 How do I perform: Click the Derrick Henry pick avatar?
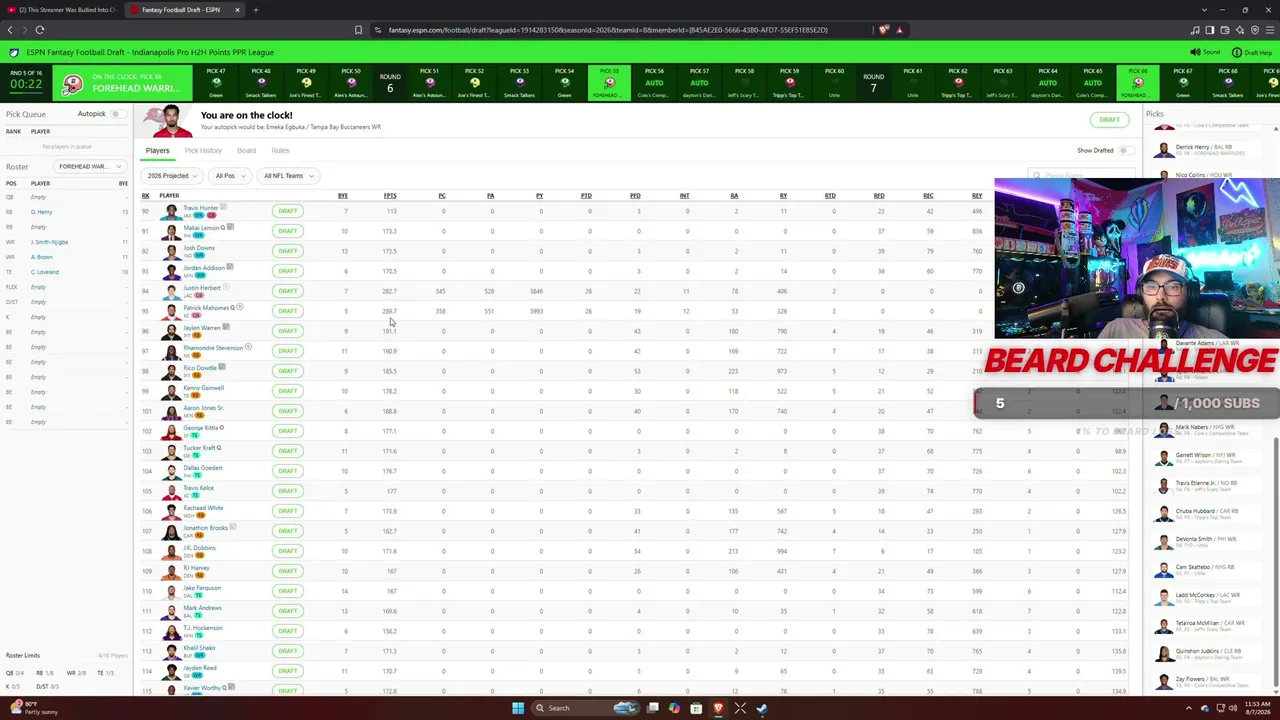click(1164, 150)
